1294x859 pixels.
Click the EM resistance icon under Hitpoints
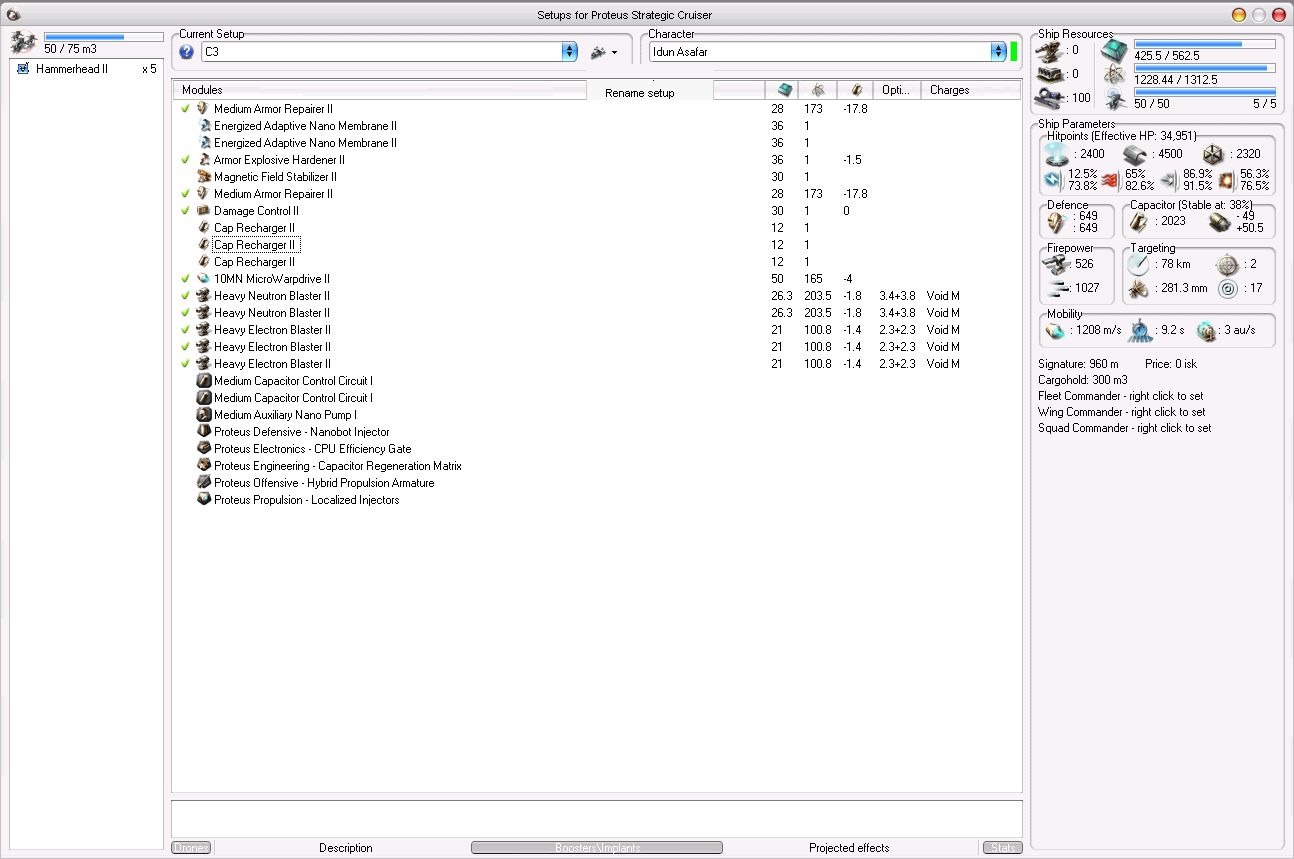[x=1053, y=180]
